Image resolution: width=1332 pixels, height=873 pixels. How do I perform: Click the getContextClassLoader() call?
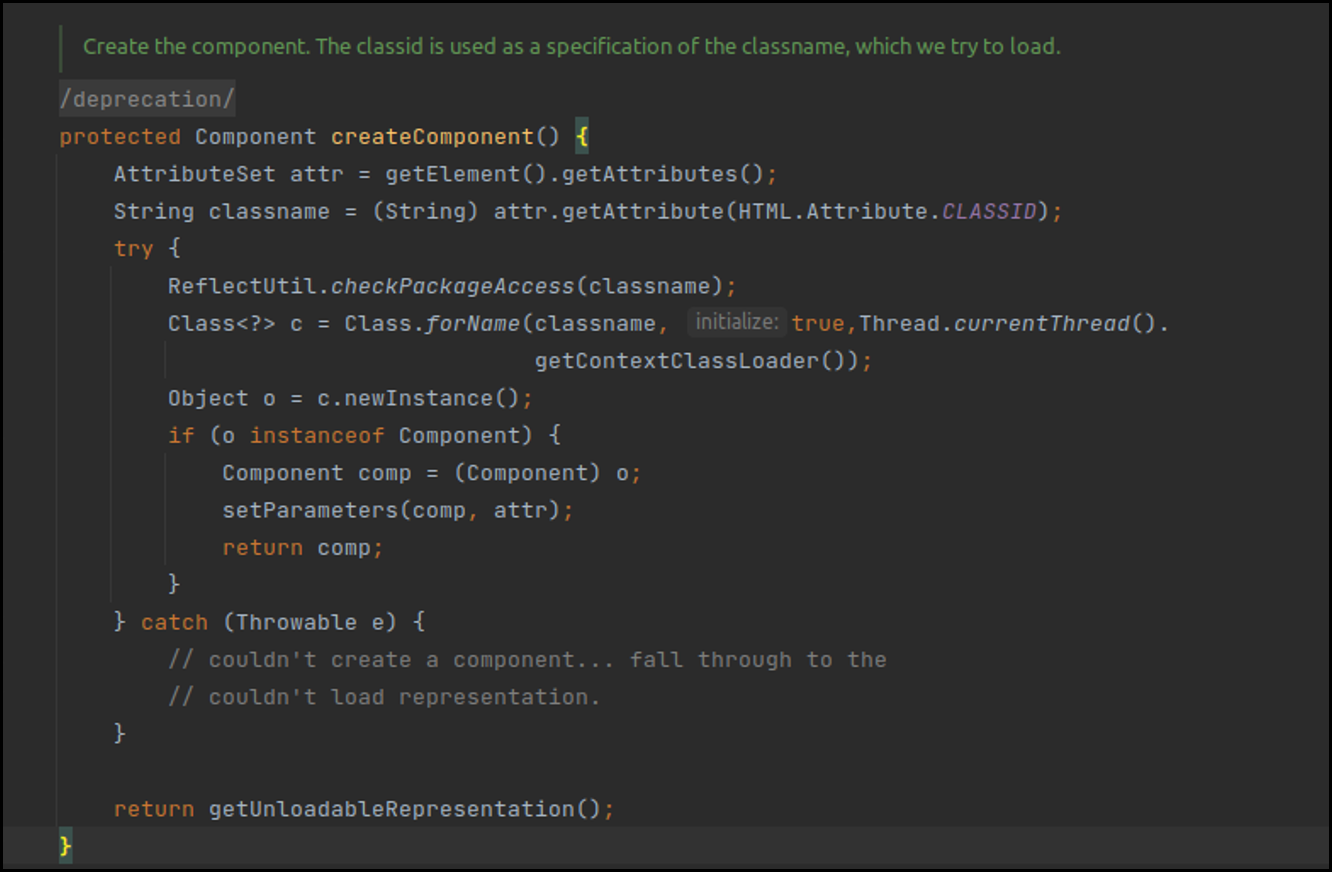pyautogui.click(x=695, y=361)
